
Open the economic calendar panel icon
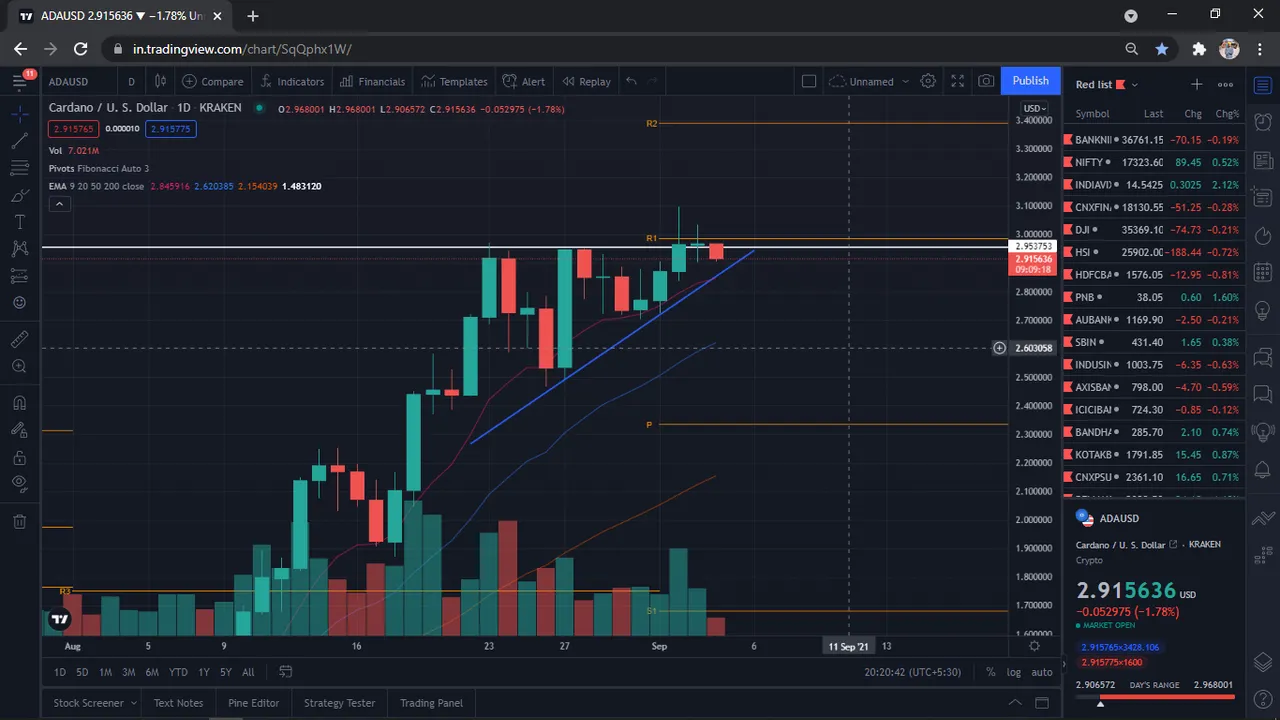[1262, 272]
